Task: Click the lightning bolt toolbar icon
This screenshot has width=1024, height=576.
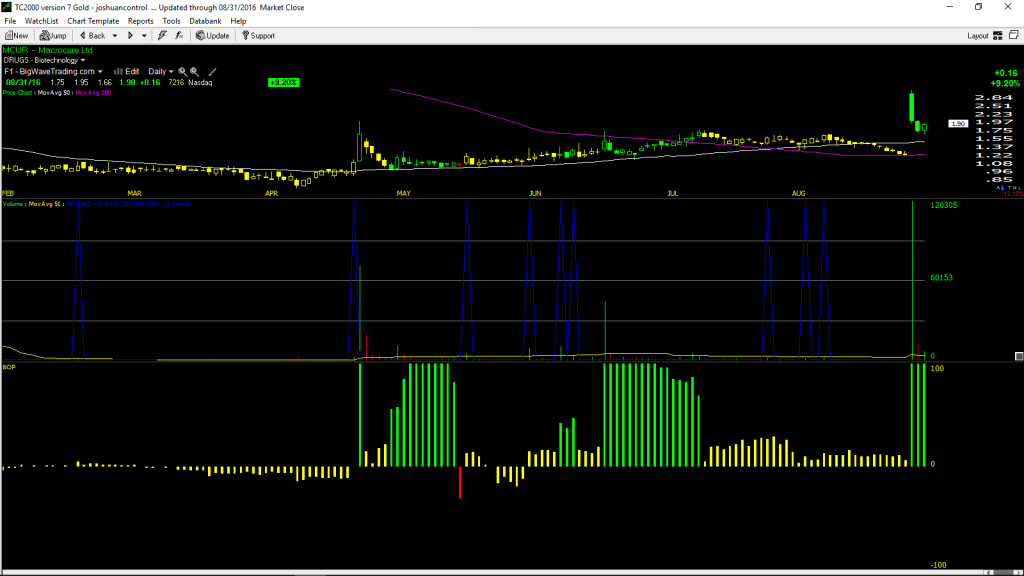Action: coord(162,36)
